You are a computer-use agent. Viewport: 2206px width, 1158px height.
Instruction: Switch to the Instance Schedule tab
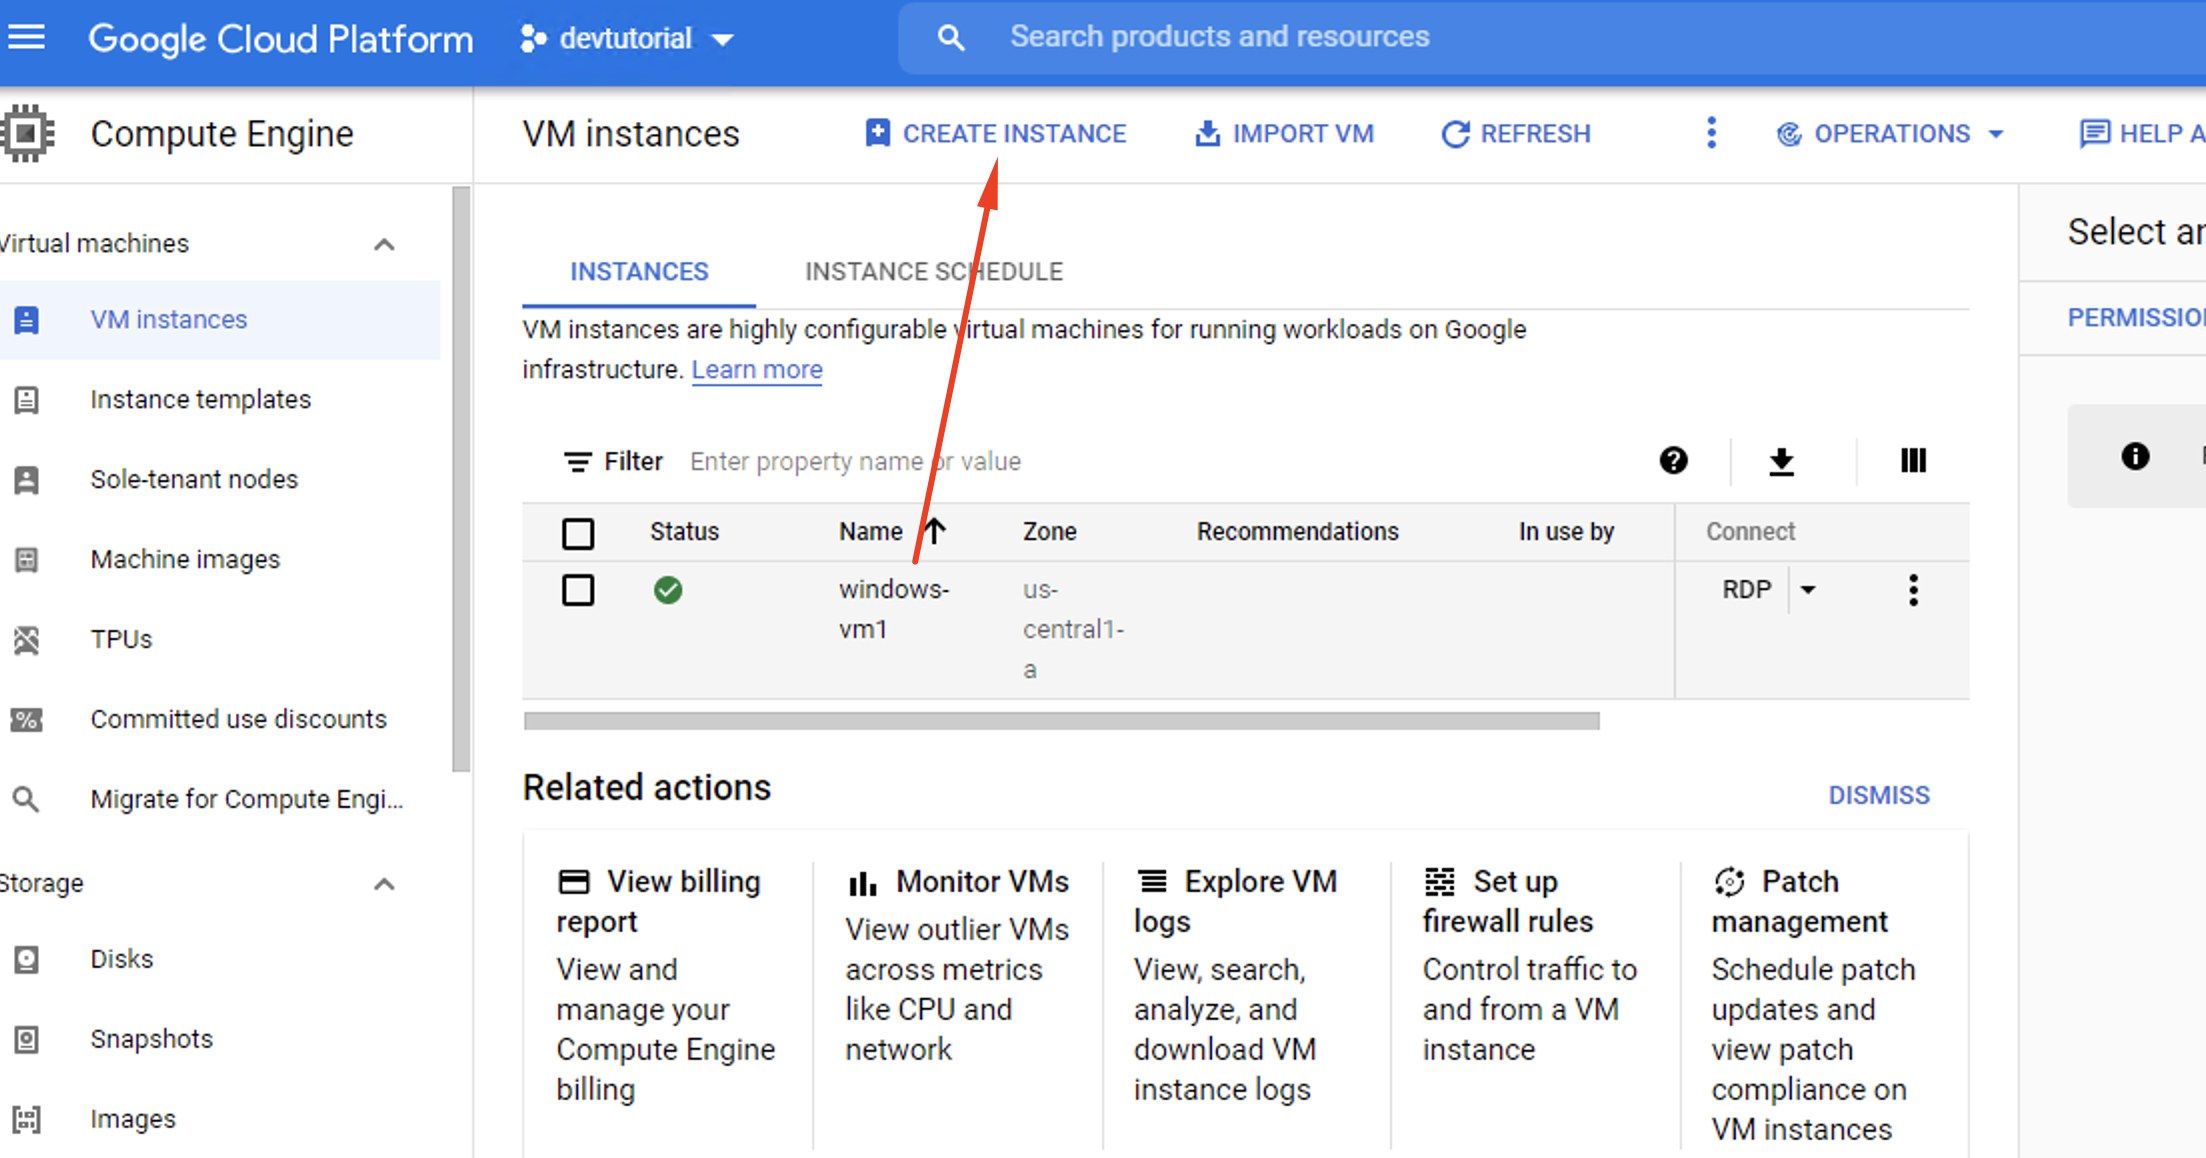934,272
